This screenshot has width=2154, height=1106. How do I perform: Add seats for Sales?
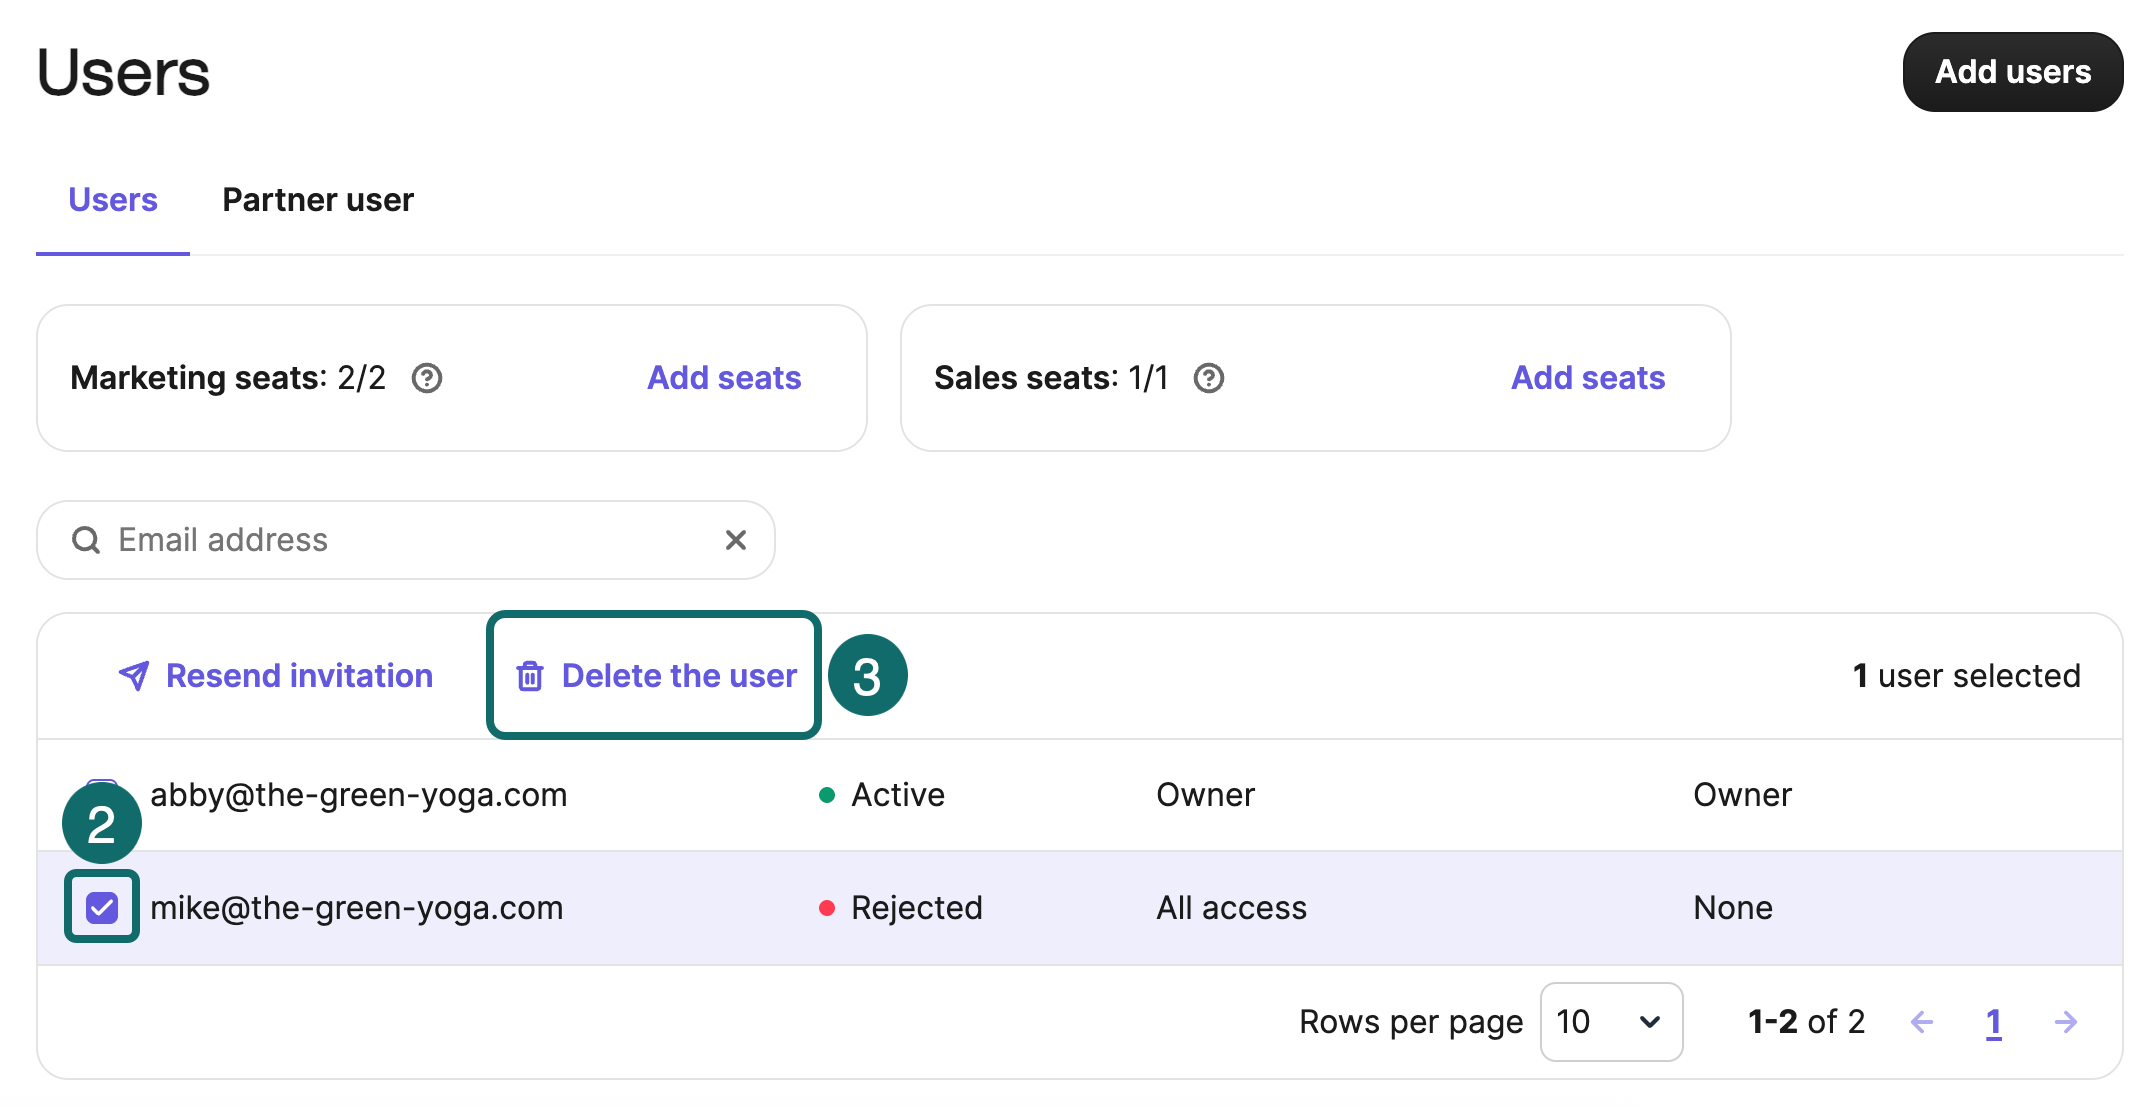(1587, 378)
